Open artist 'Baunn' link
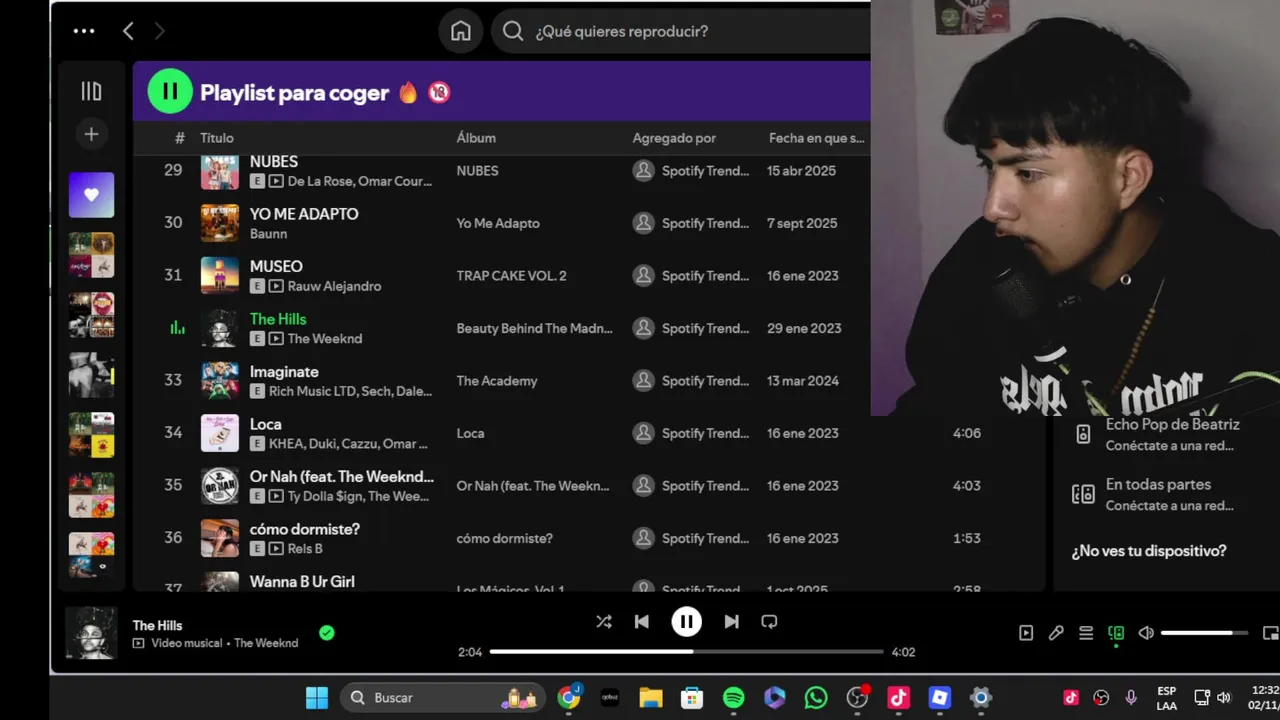 pyautogui.click(x=268, y=234)
